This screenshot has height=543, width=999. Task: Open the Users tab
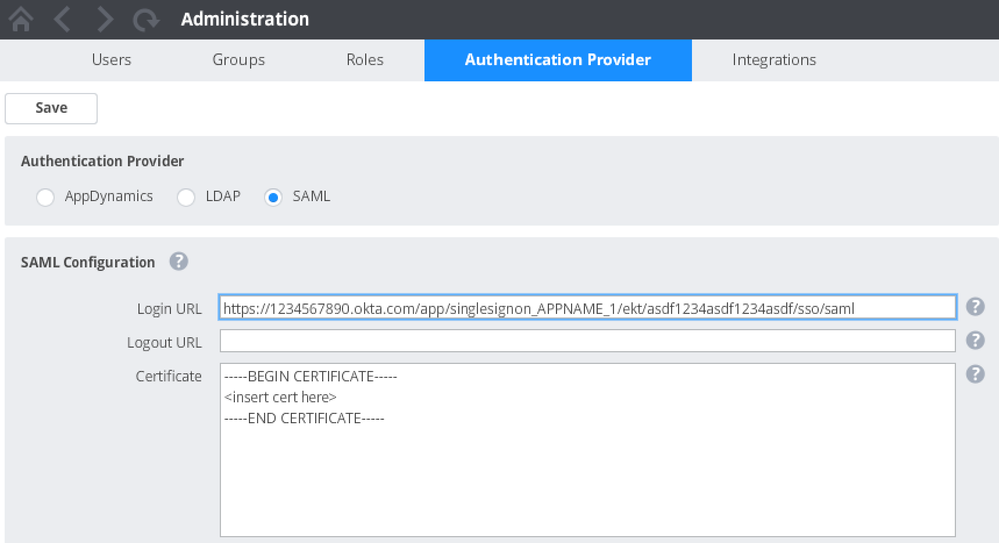111,60
